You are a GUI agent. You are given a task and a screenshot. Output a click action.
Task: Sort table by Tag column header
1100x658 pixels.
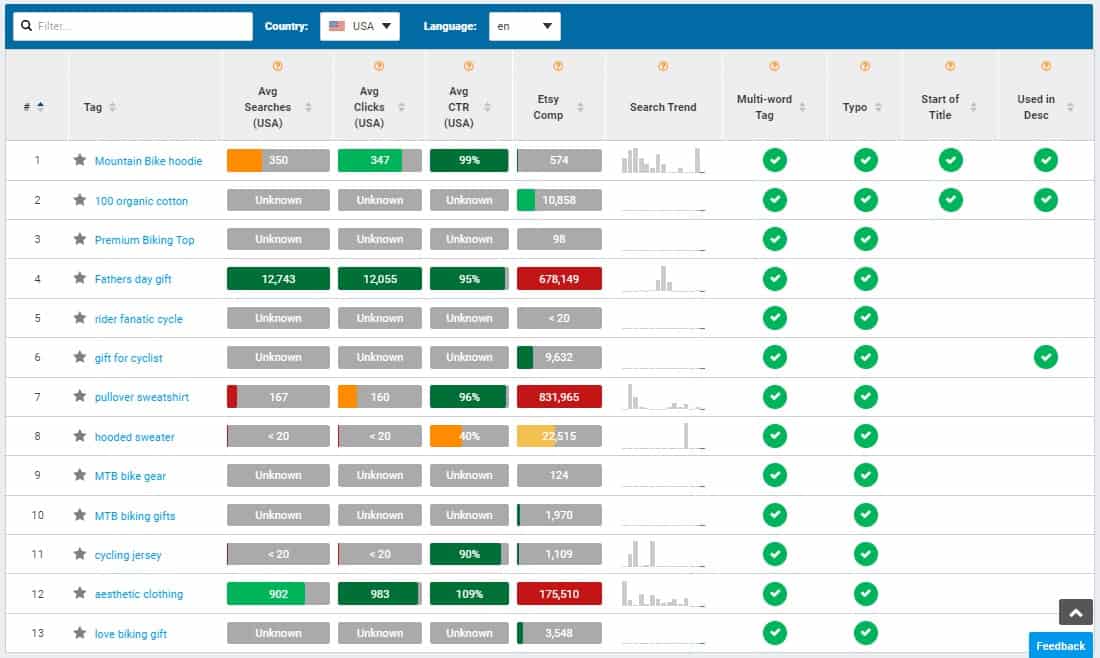[x=93, y=107]
